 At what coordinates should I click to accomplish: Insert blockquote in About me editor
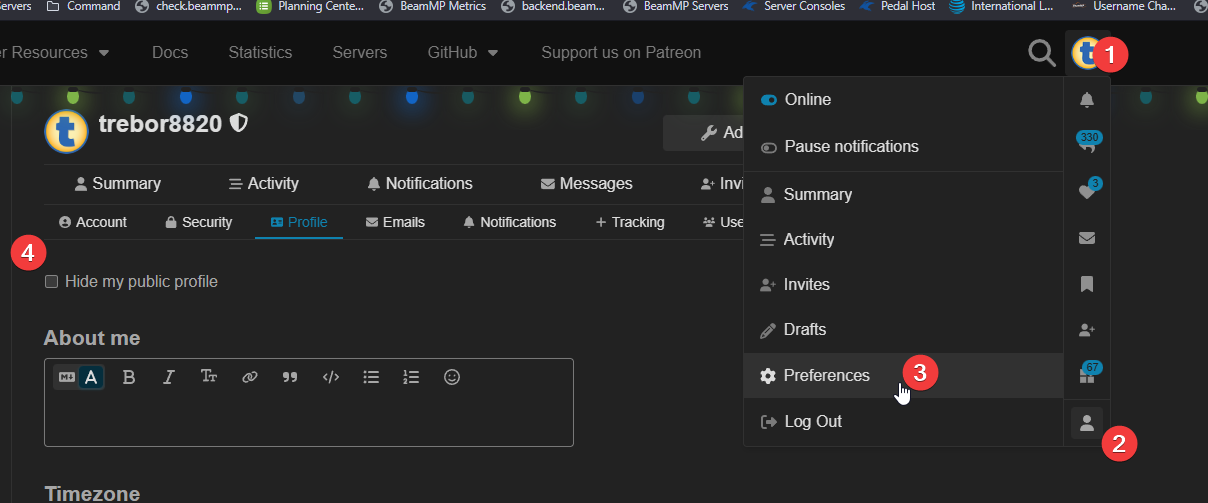pyautogui.click(x=290, y=377)
